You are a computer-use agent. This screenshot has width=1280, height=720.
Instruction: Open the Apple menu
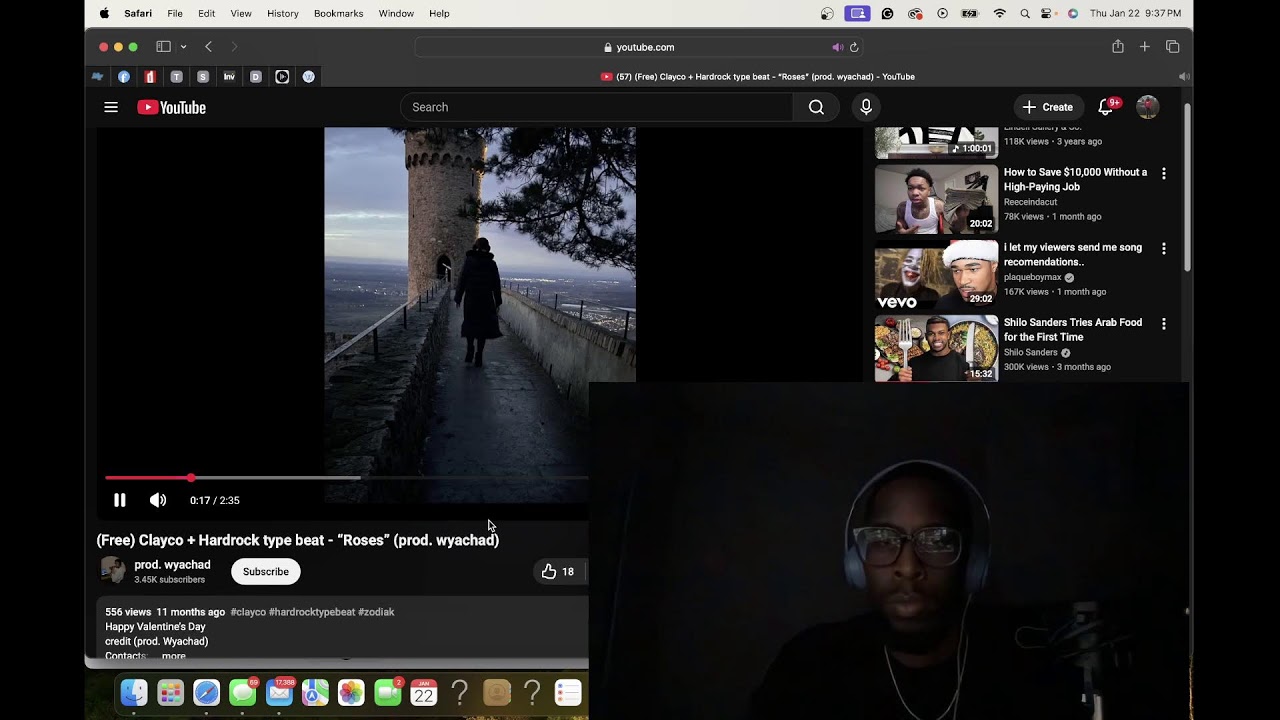(x=104, y=13)
